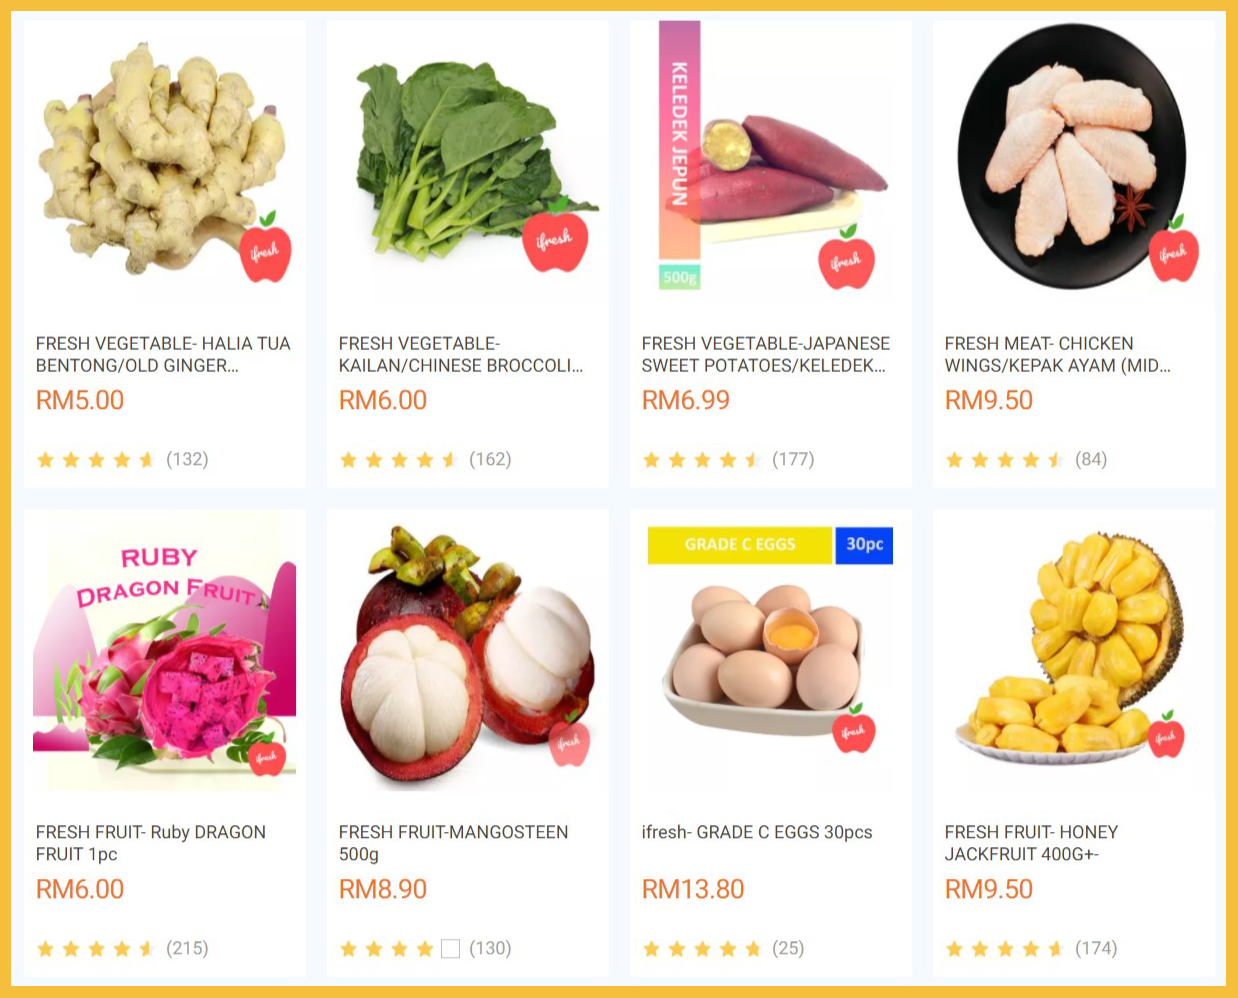The height and width of the screenshot is (998, 1238).
Task: Open the chicken wings product image
Action: (x=1074, y=162)
